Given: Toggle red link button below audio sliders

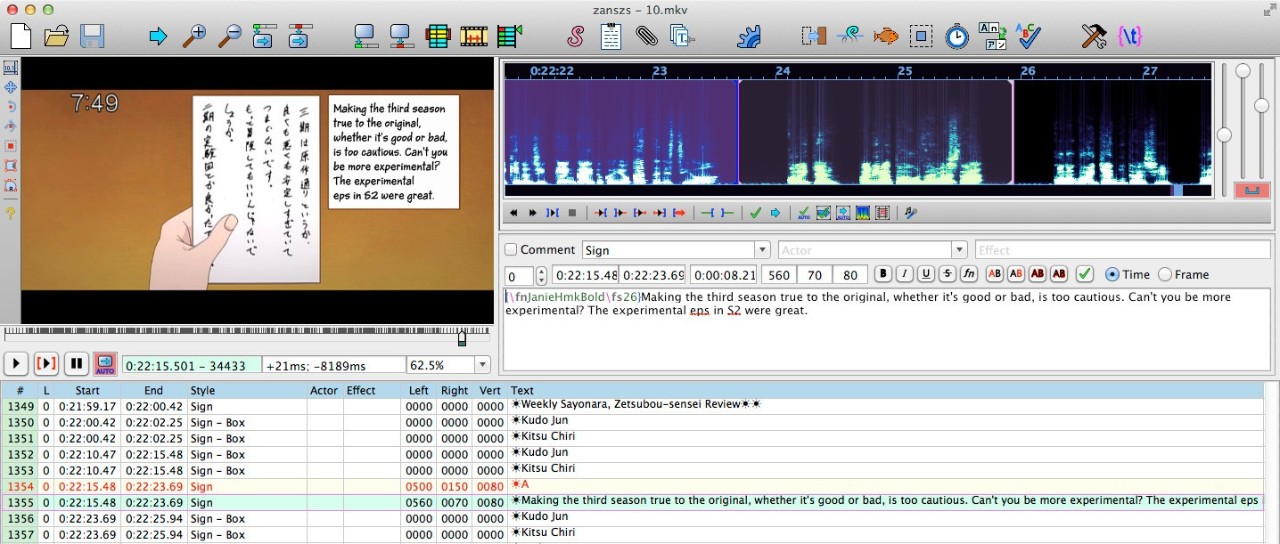Looking at the screenshot, I should (x=1250, y=190).
